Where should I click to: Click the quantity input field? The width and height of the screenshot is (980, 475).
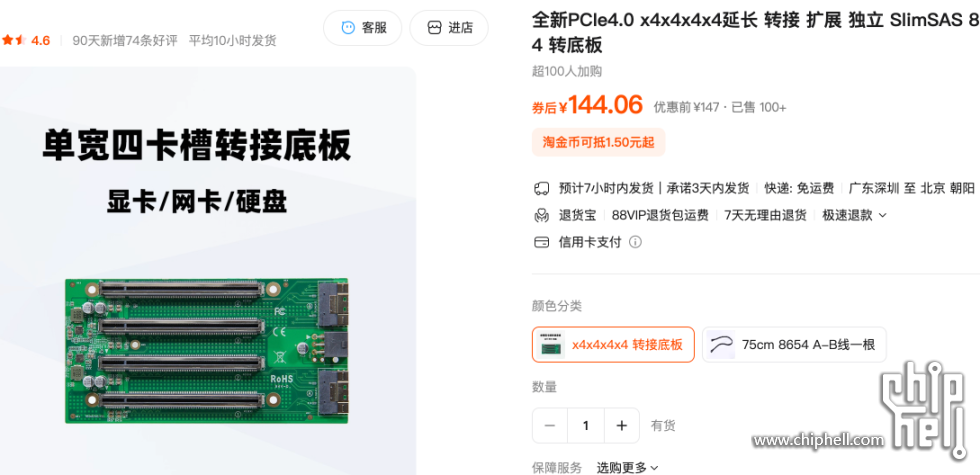(x=586, y=426)
